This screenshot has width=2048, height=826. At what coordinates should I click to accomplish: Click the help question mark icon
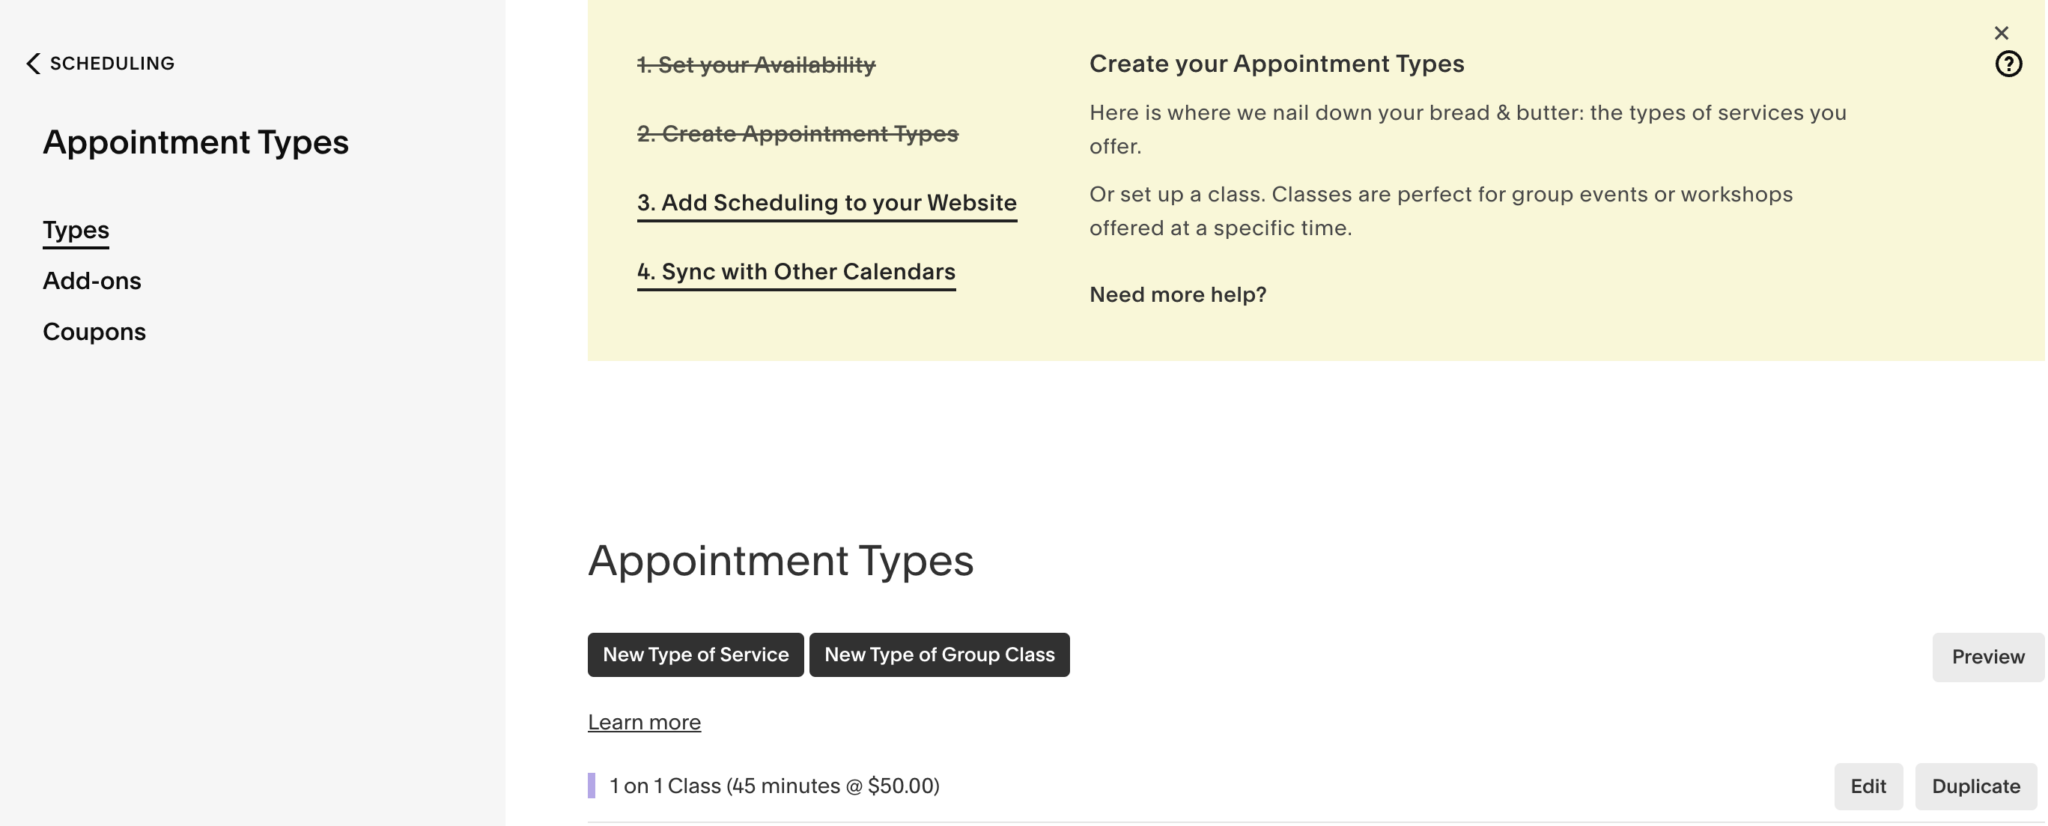point(2010,63)
